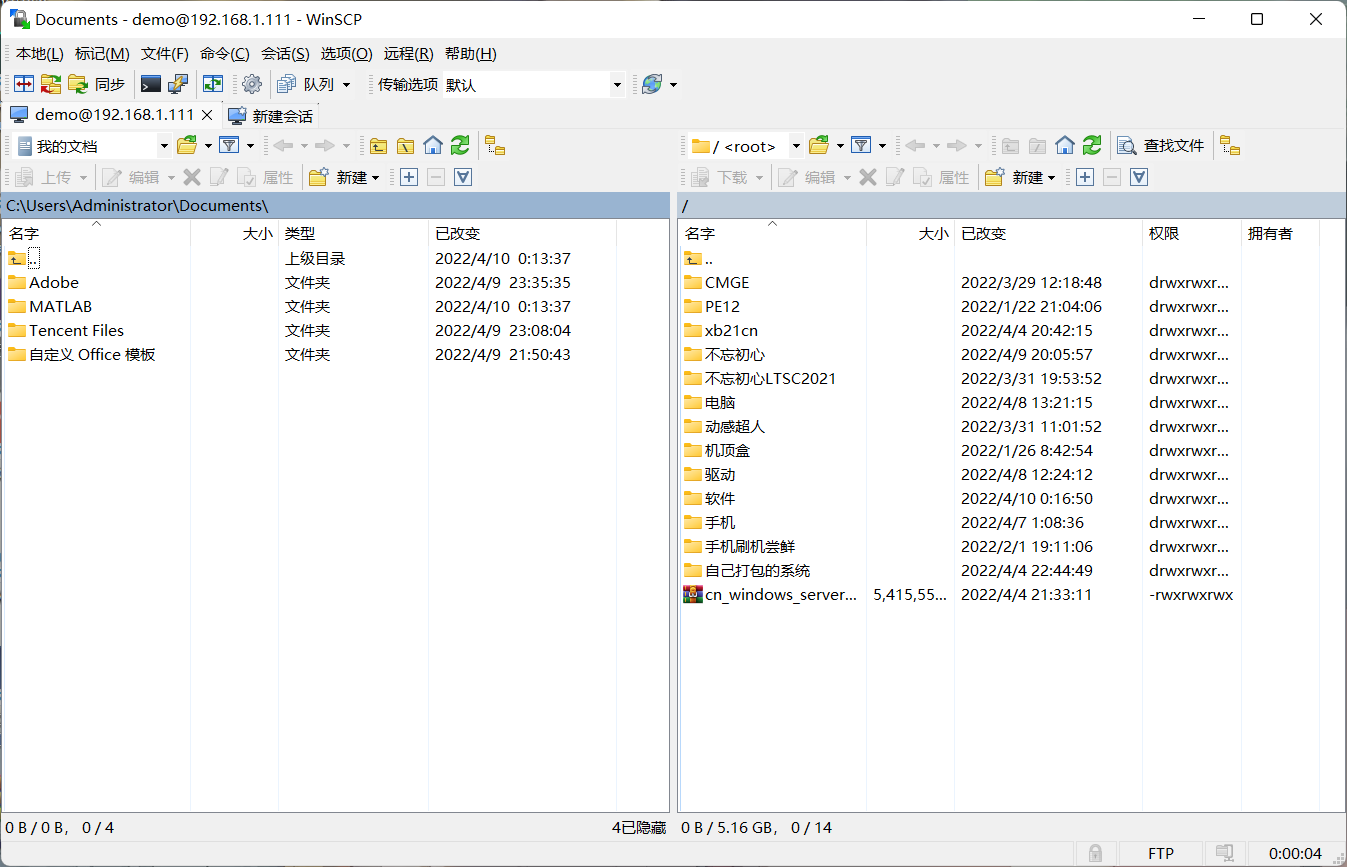This screenshot has height=867, width=1347.
Task: Open the 命令(C) menu
Action: coord(224,54)
